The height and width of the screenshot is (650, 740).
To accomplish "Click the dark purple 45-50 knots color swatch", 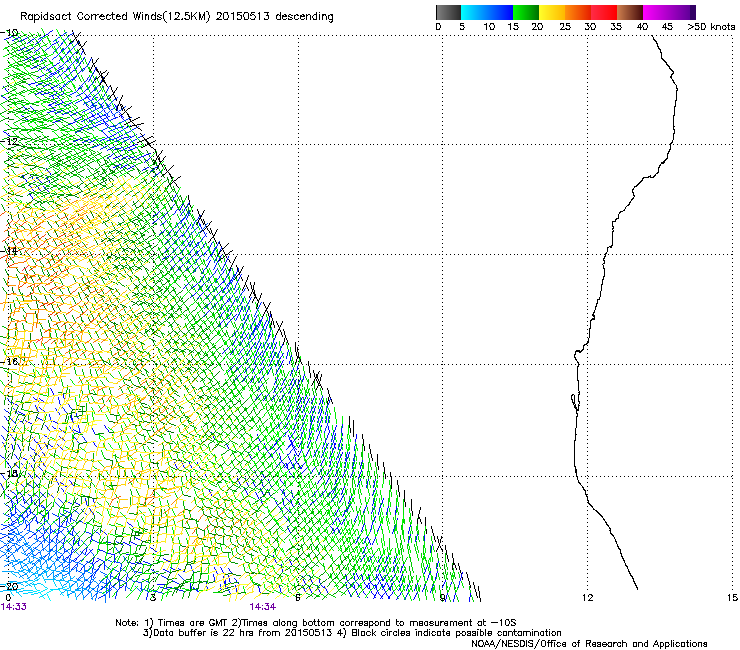I will click(682, 12).
